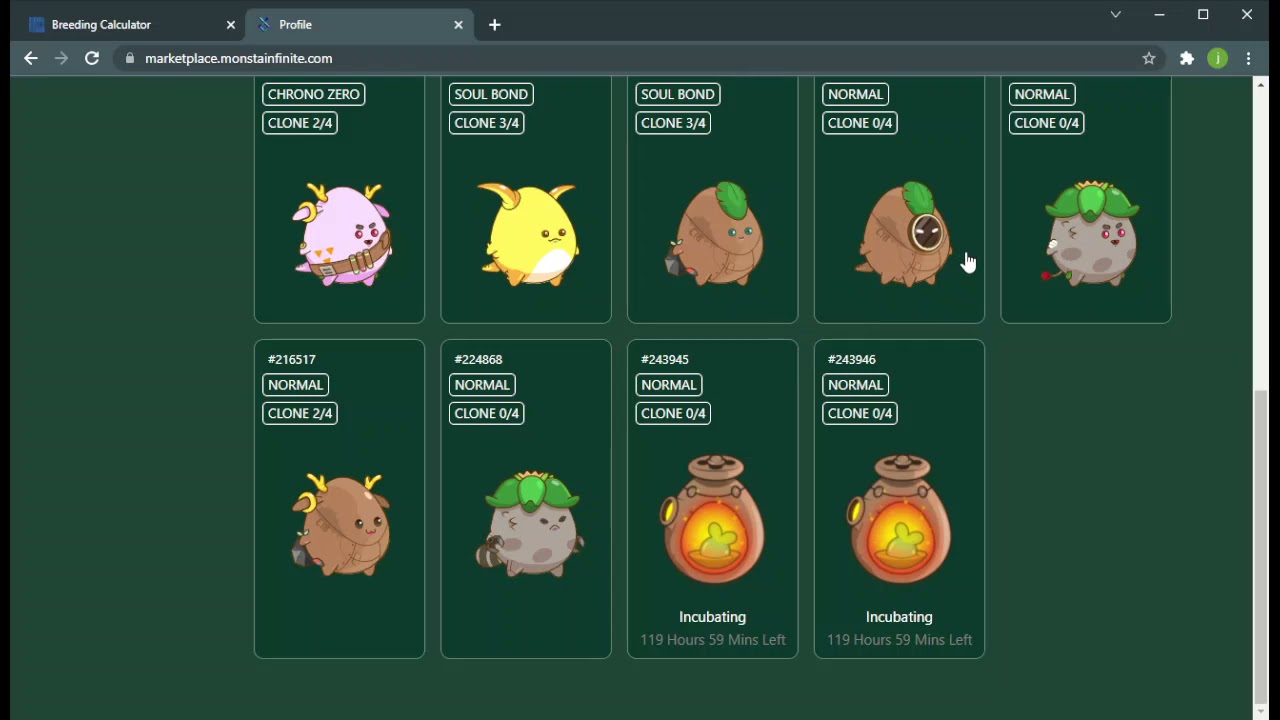Go back to the previous page
This screenshot has height=720, width=1280.
pos(31,58)
